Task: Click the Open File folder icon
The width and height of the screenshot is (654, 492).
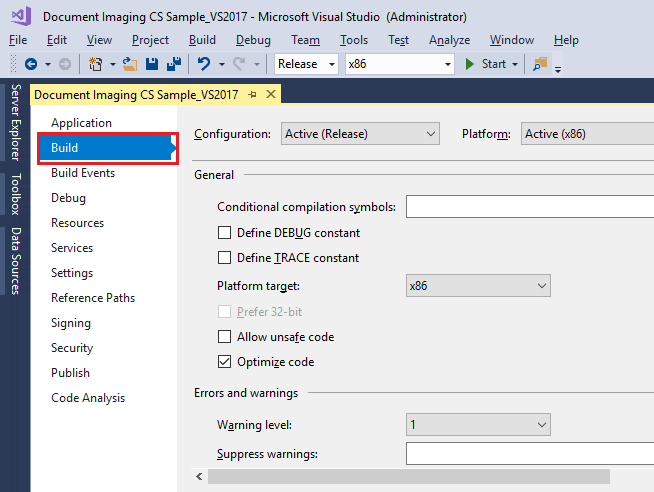Action: (130, 64)
